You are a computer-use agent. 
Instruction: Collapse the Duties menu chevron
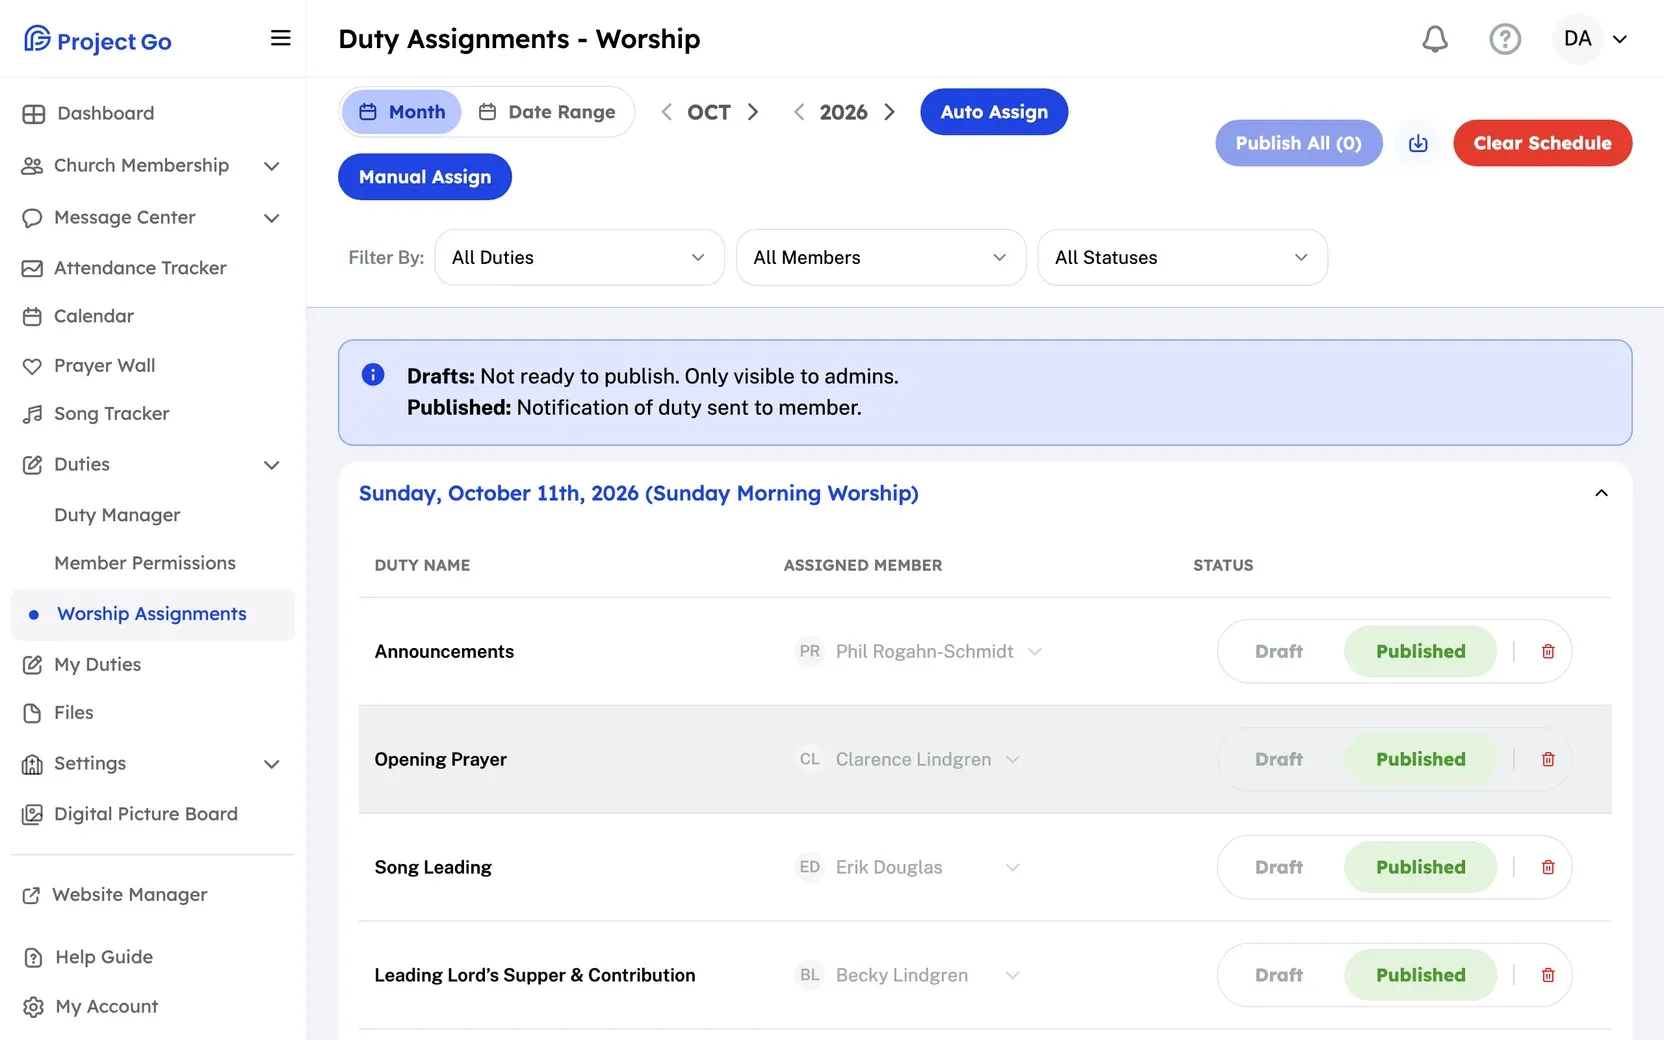pyautogui.click(x=271, y=465)
